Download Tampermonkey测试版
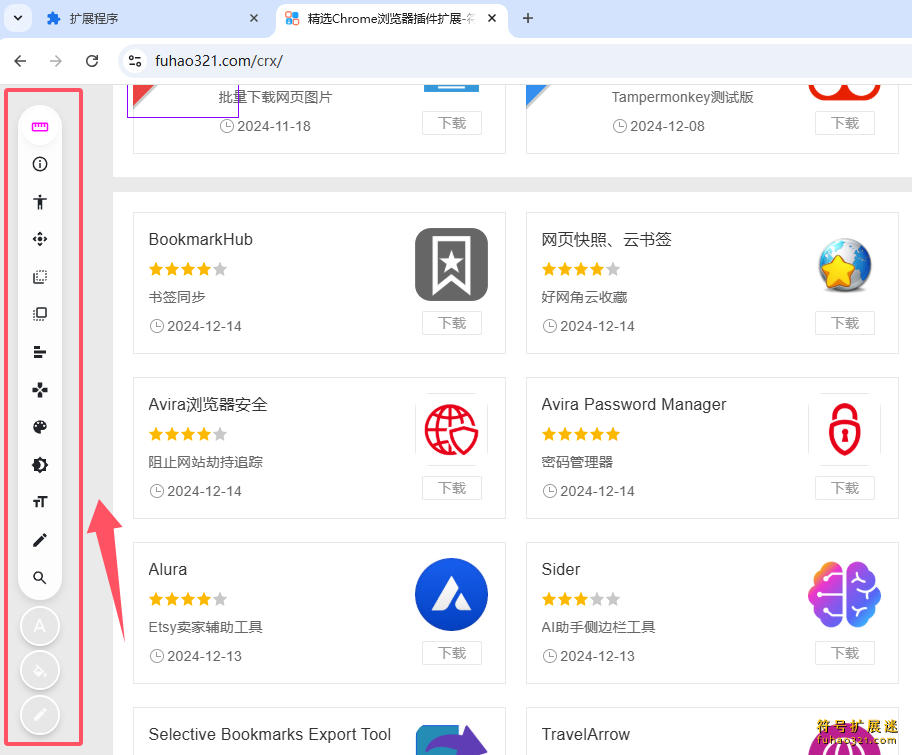912x755 pixels. [845, 123]
